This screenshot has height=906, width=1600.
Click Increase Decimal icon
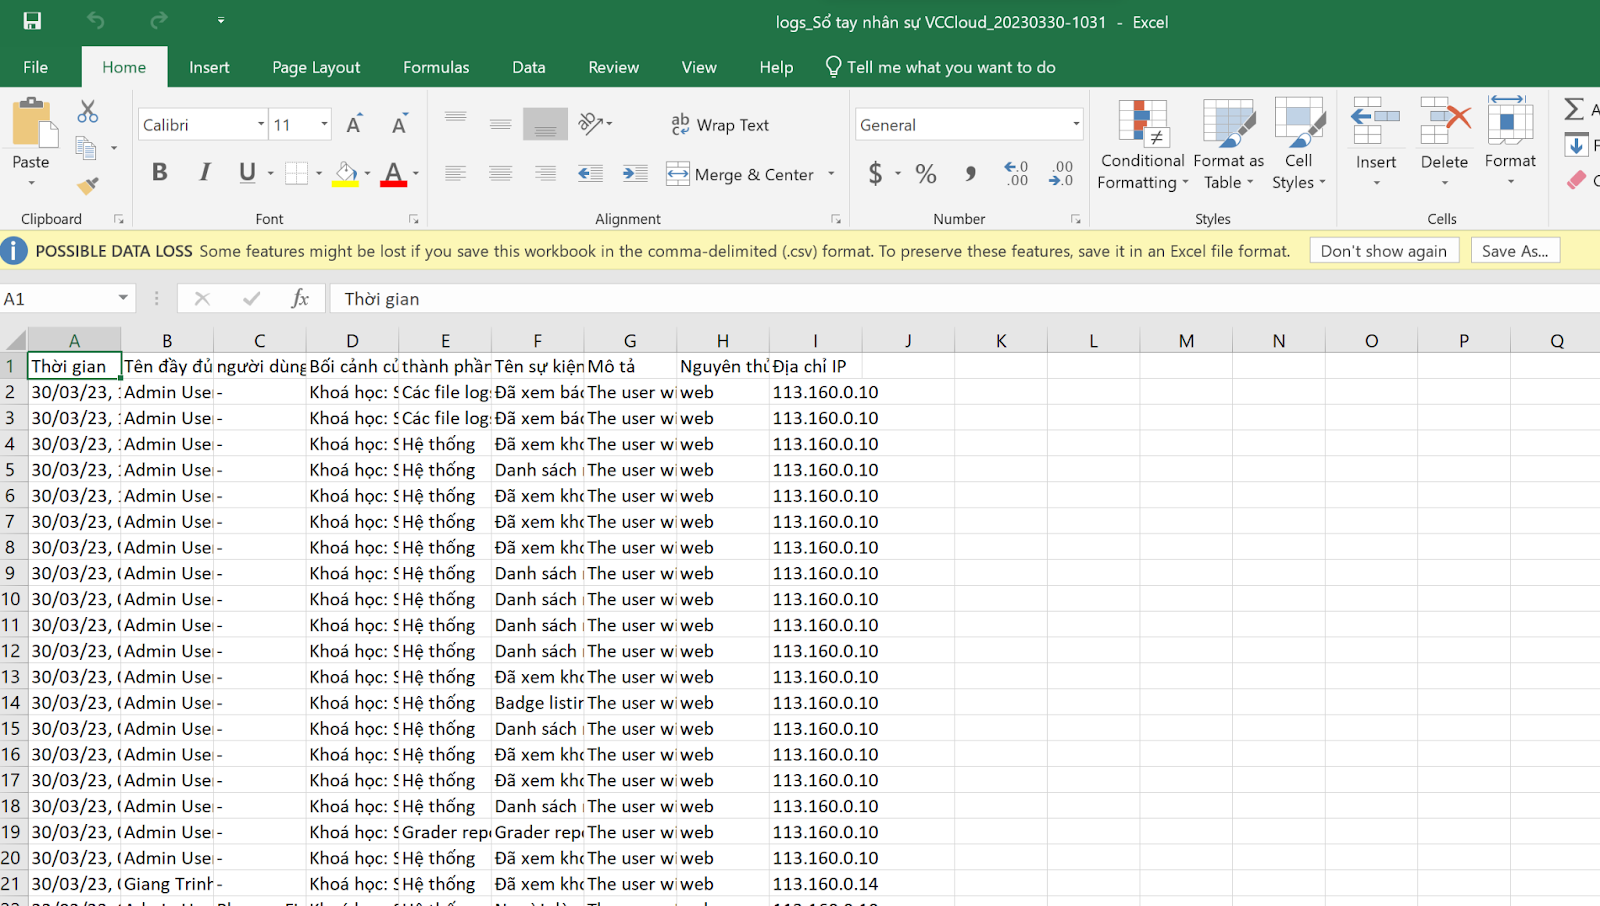[x=1016, y=174]
